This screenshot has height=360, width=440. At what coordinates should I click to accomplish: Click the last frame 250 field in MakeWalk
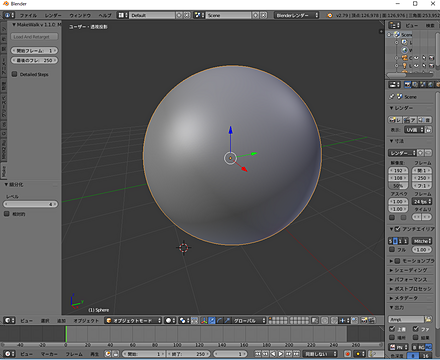point(34,60)
